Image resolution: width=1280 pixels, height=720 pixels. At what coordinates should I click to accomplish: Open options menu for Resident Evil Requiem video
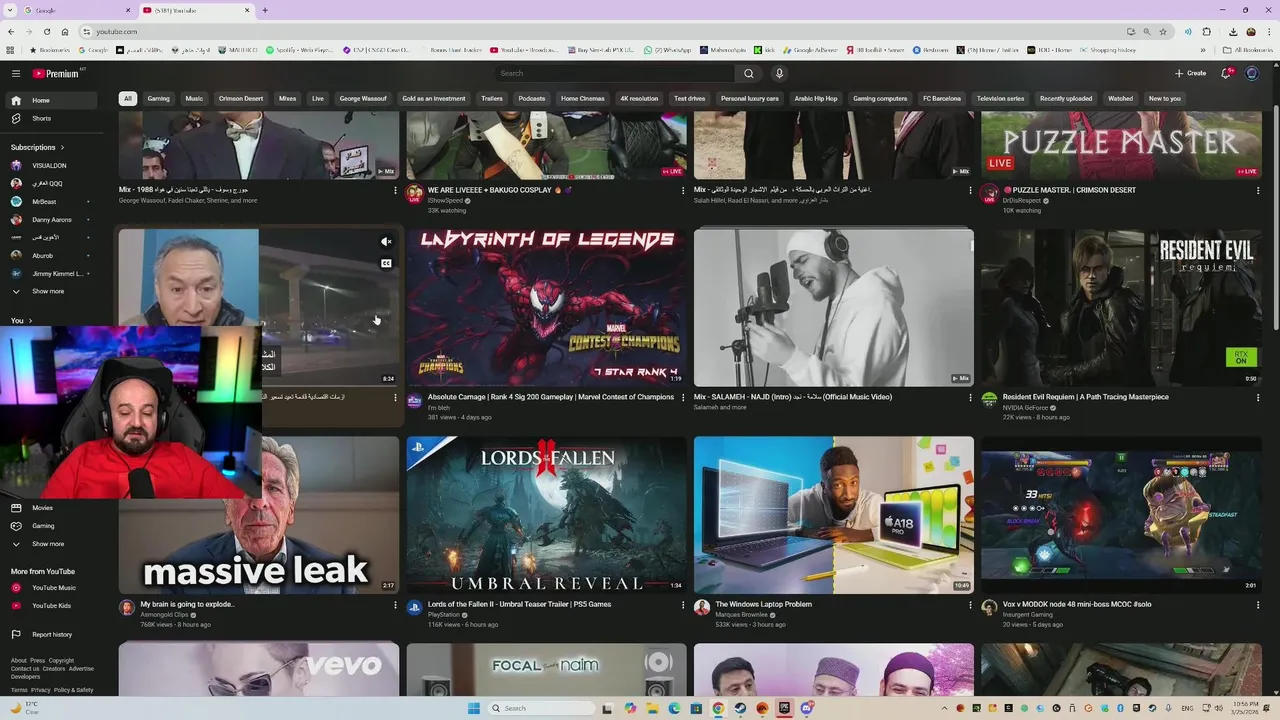point(1258,398)
